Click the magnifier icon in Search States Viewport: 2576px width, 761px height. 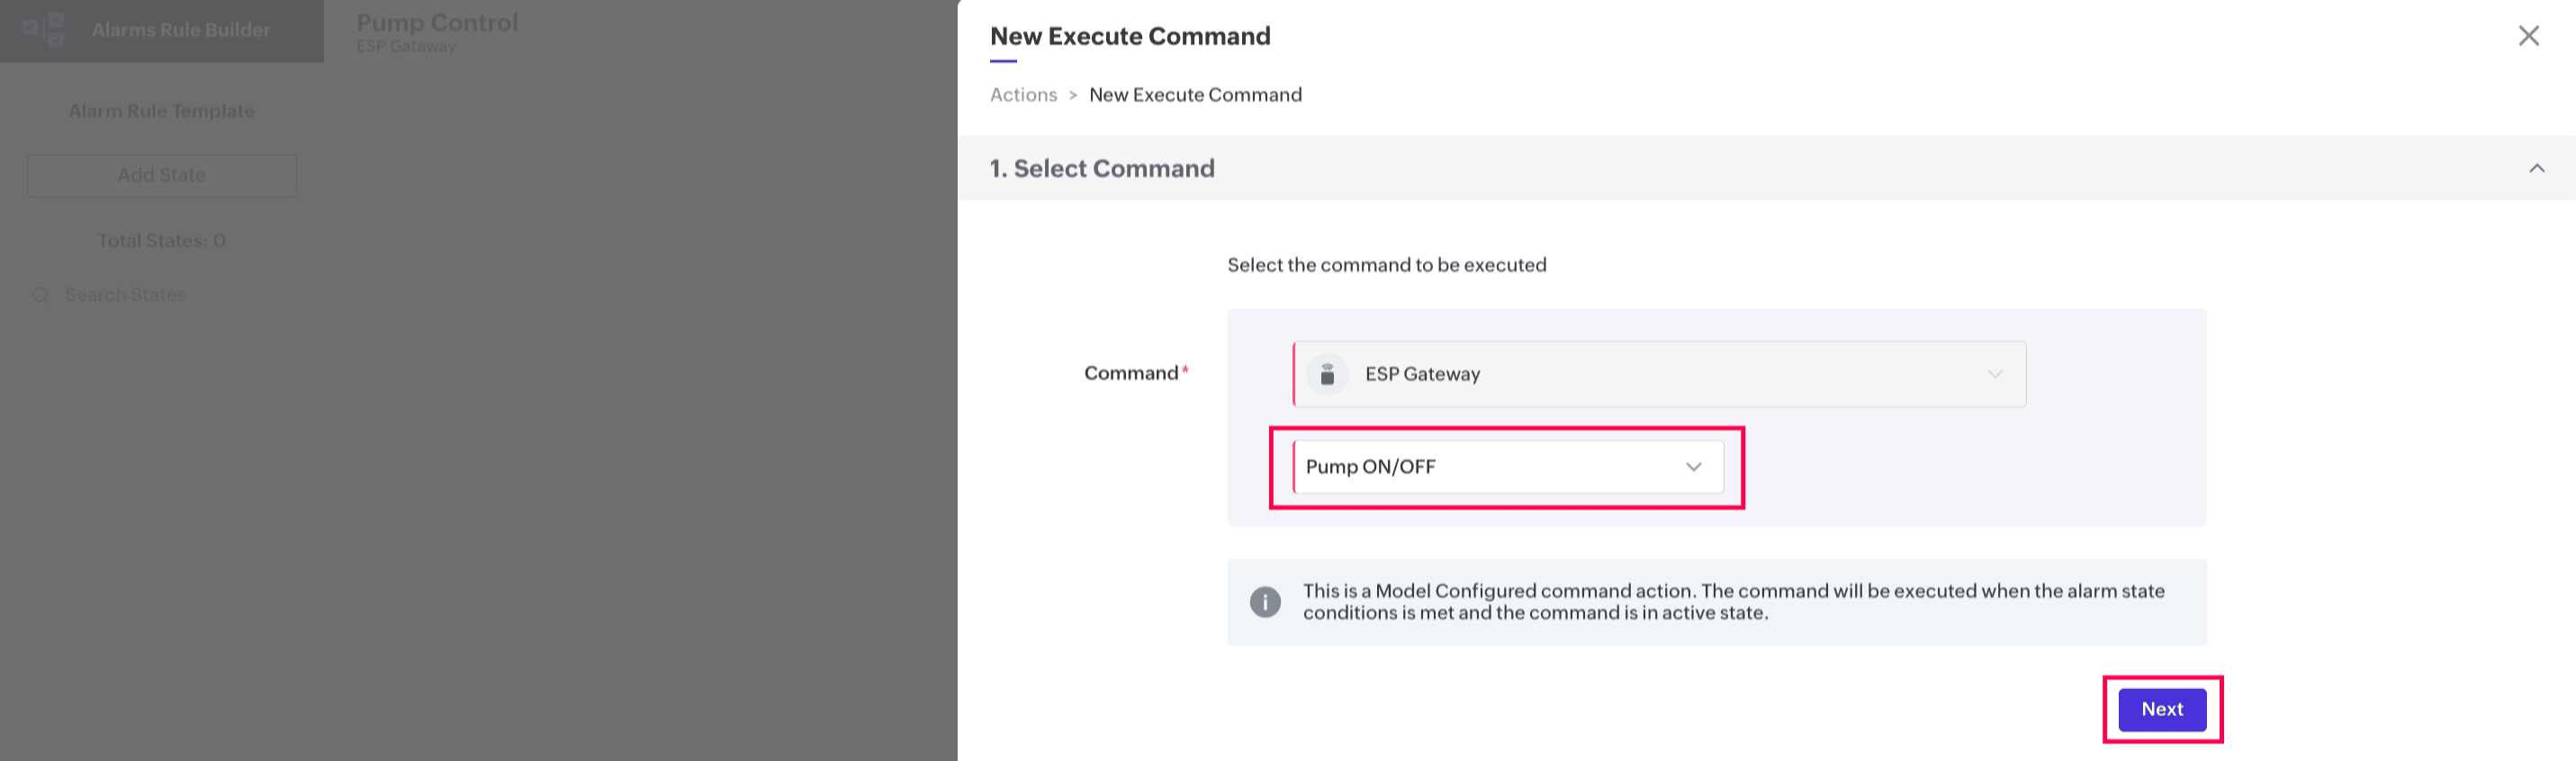point(41,295)
